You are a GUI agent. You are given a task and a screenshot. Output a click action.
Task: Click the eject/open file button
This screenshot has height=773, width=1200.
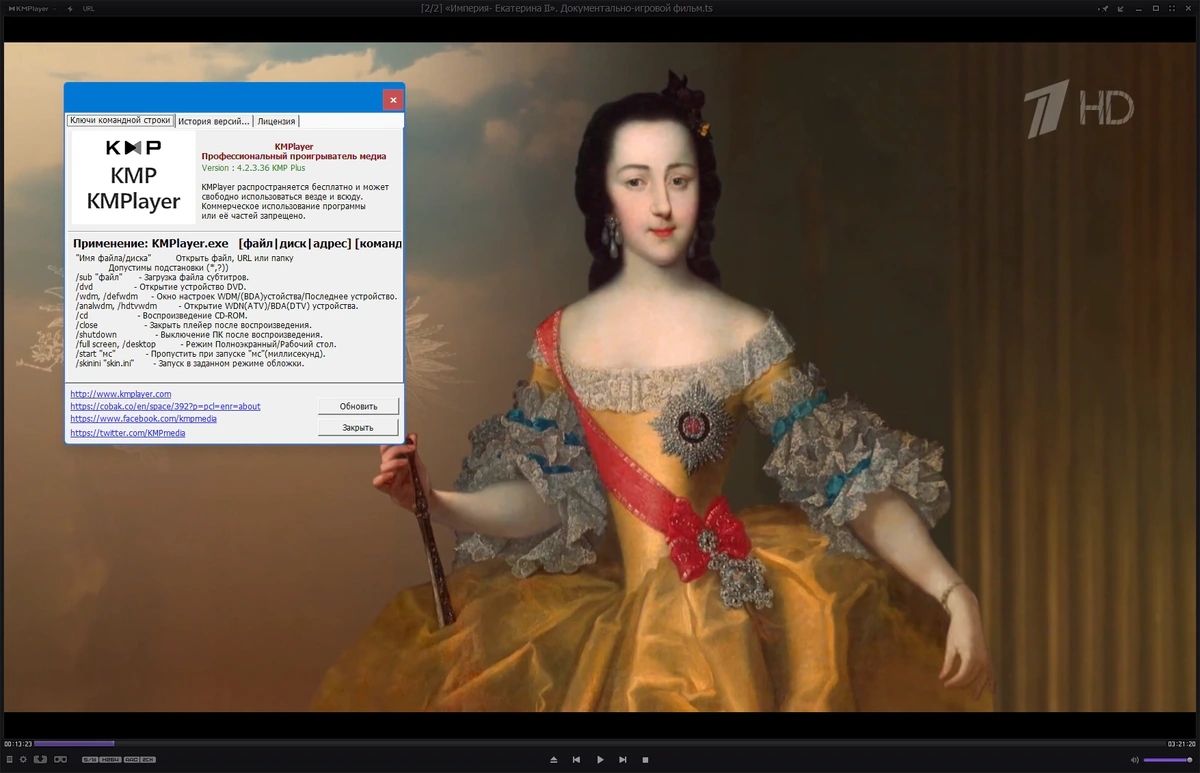point(554,760)
